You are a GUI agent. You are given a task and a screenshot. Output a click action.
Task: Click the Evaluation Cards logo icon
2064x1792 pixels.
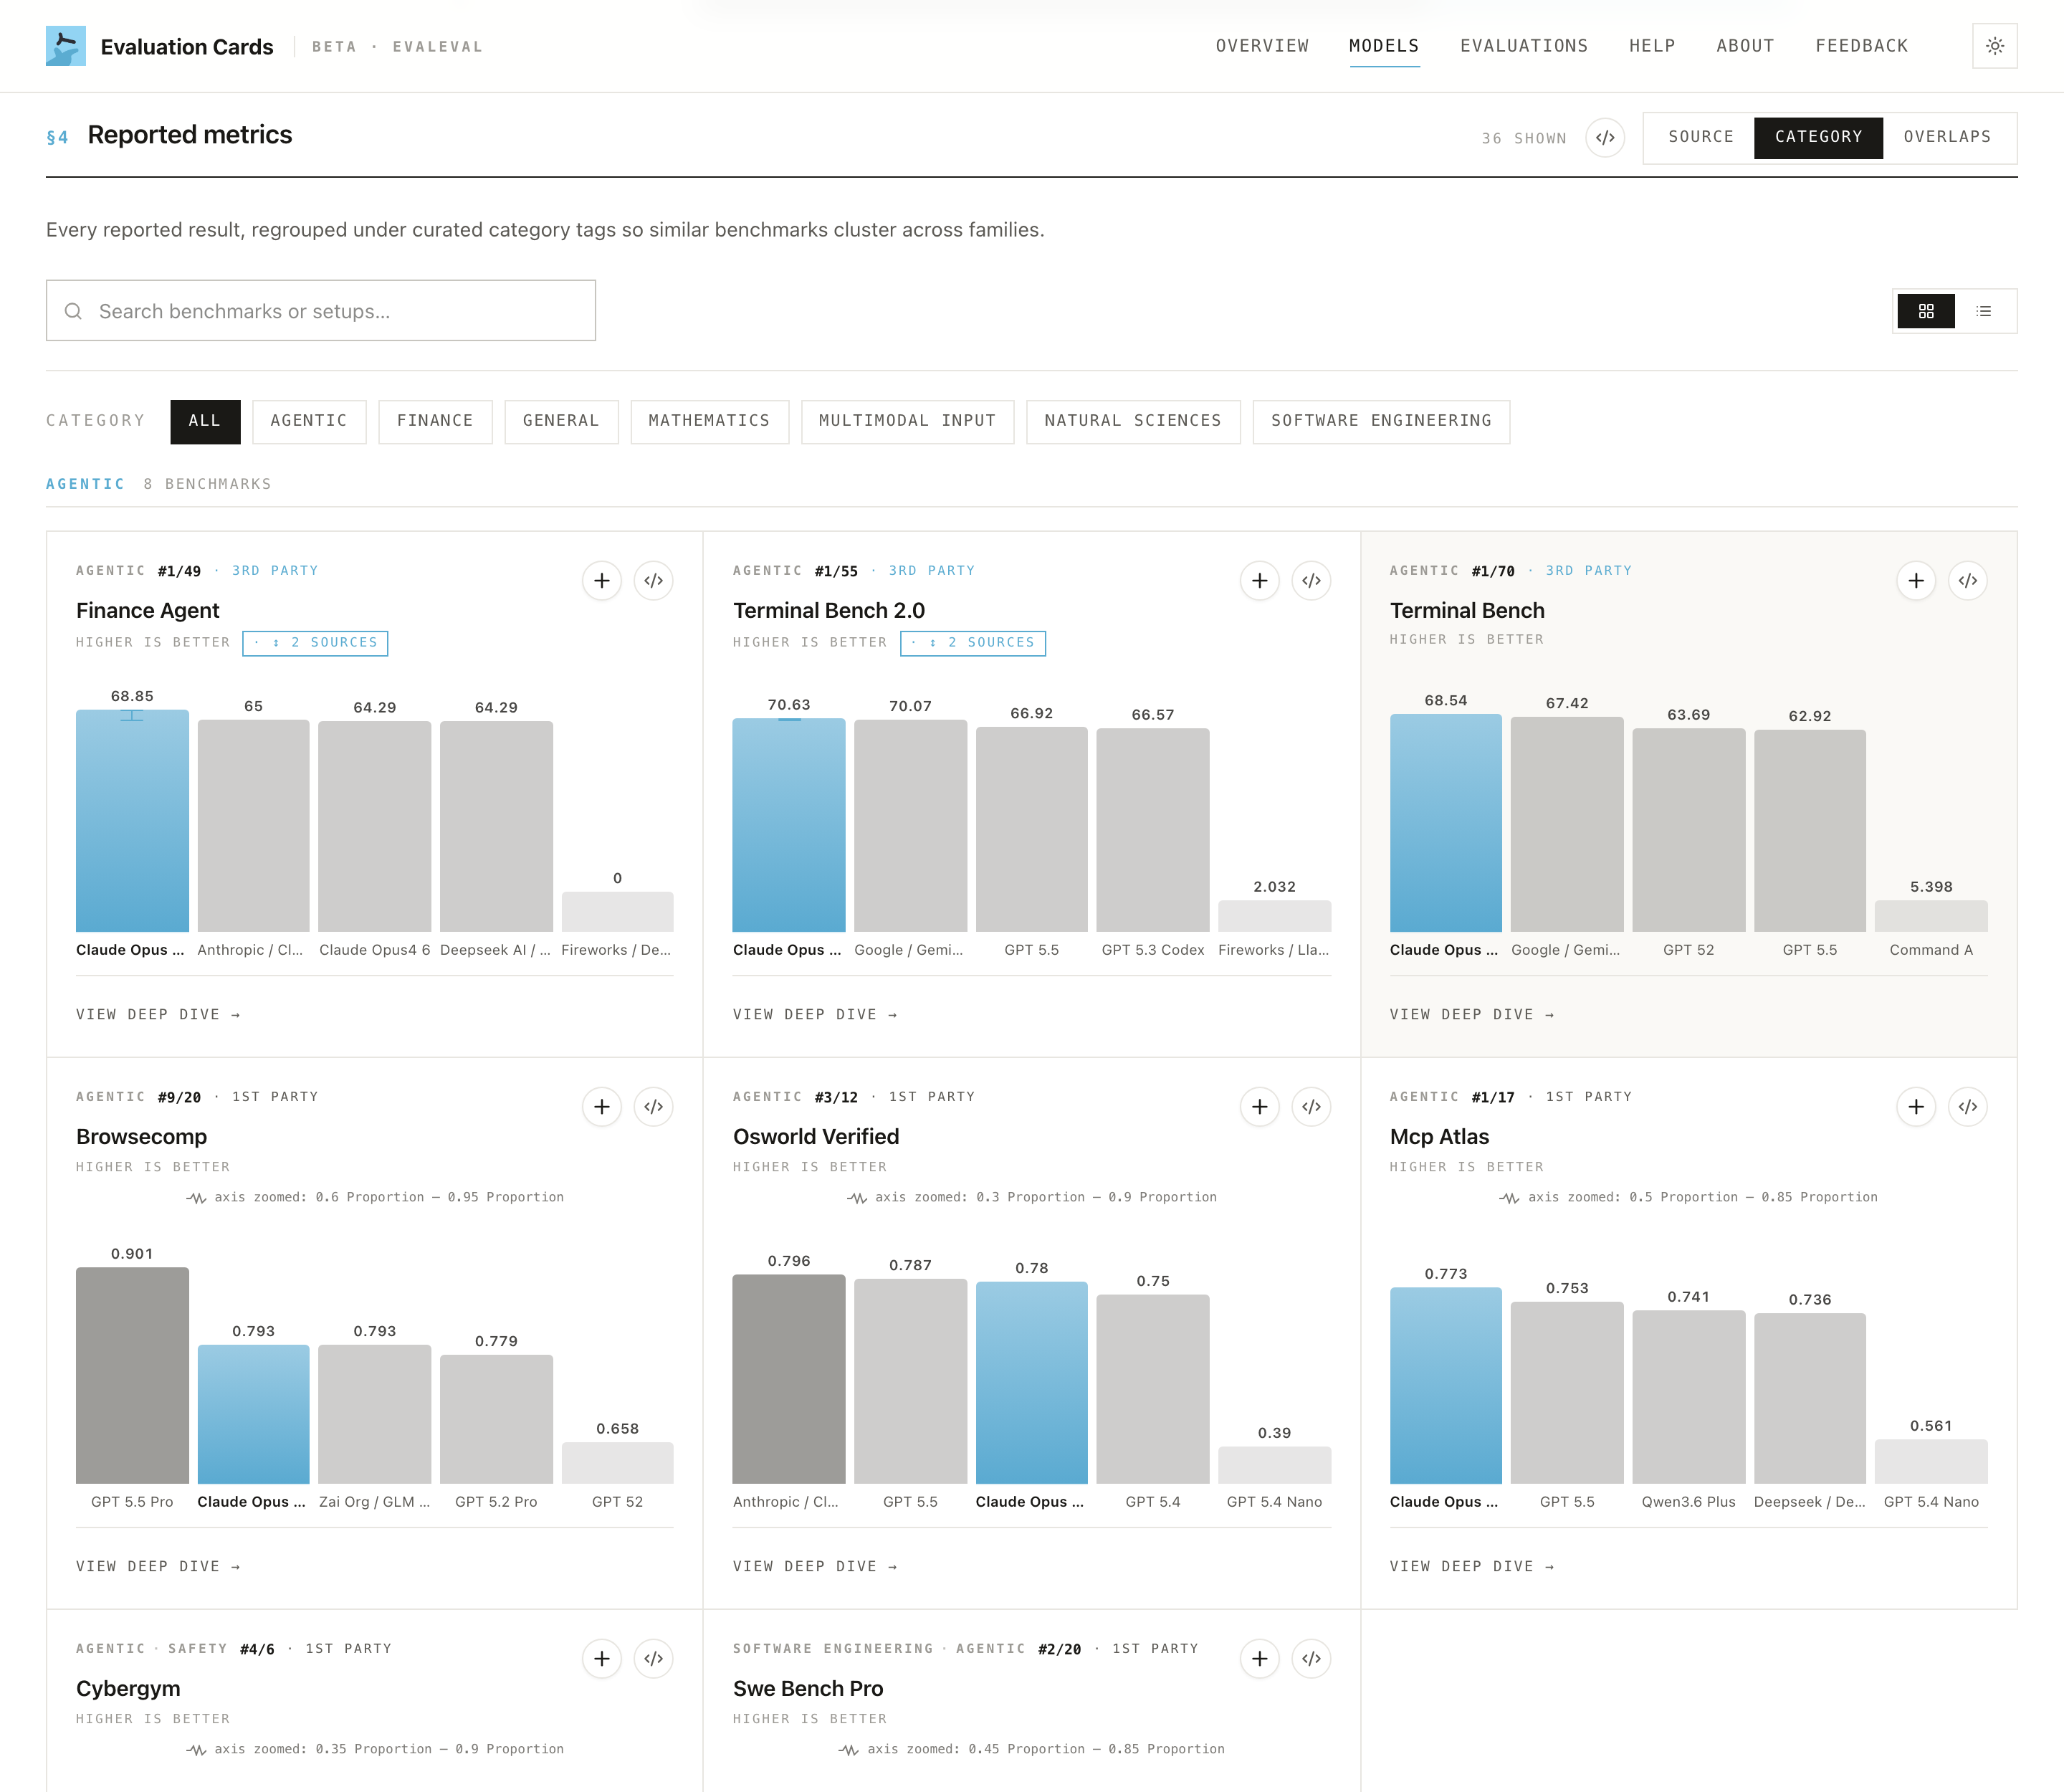pos(66,46)
